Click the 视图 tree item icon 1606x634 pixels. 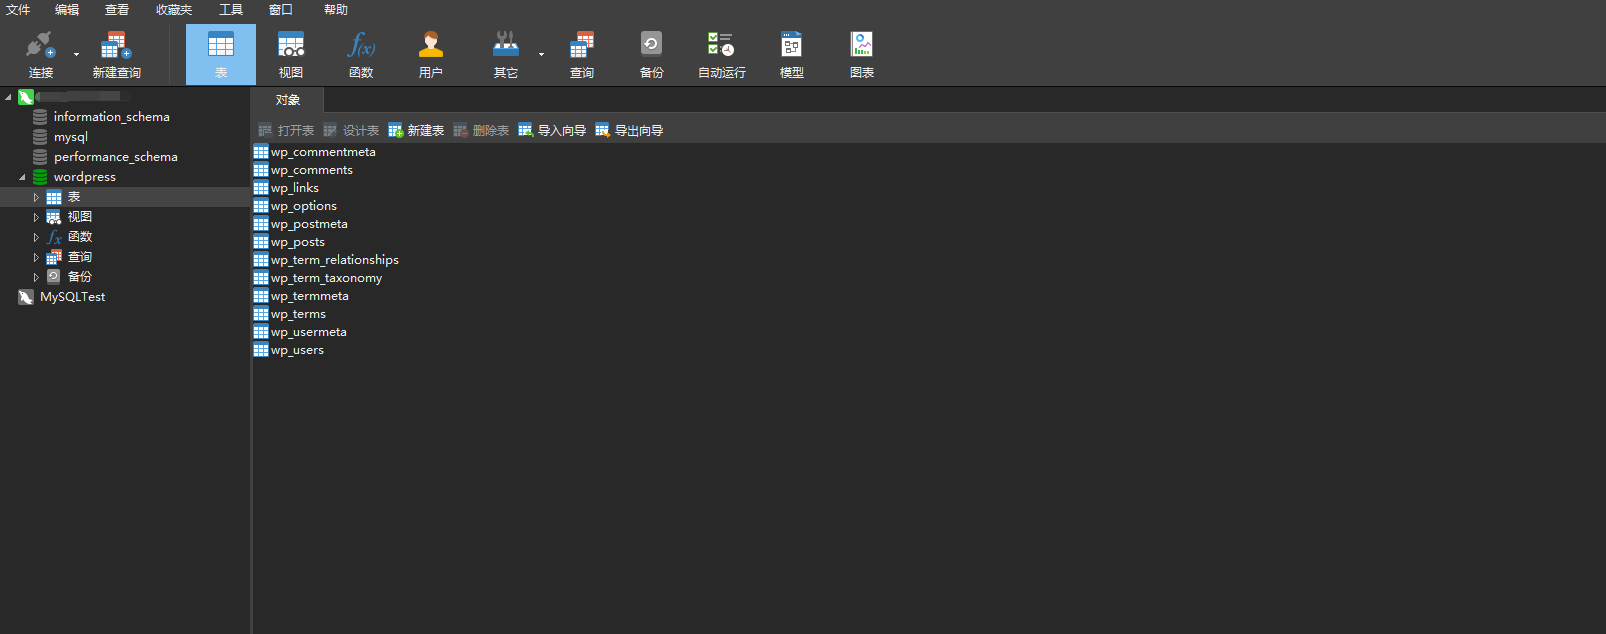click(x=54, y=217)
